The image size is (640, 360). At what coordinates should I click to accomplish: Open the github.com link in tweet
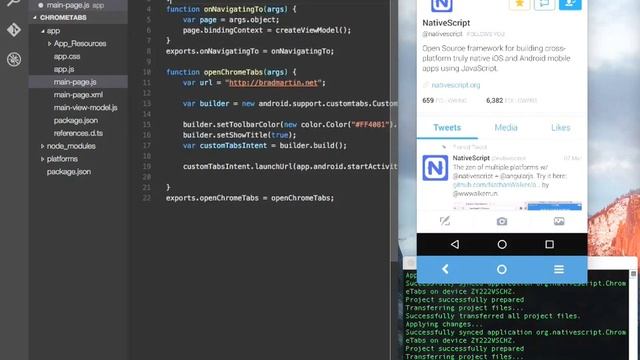(495, 184)
